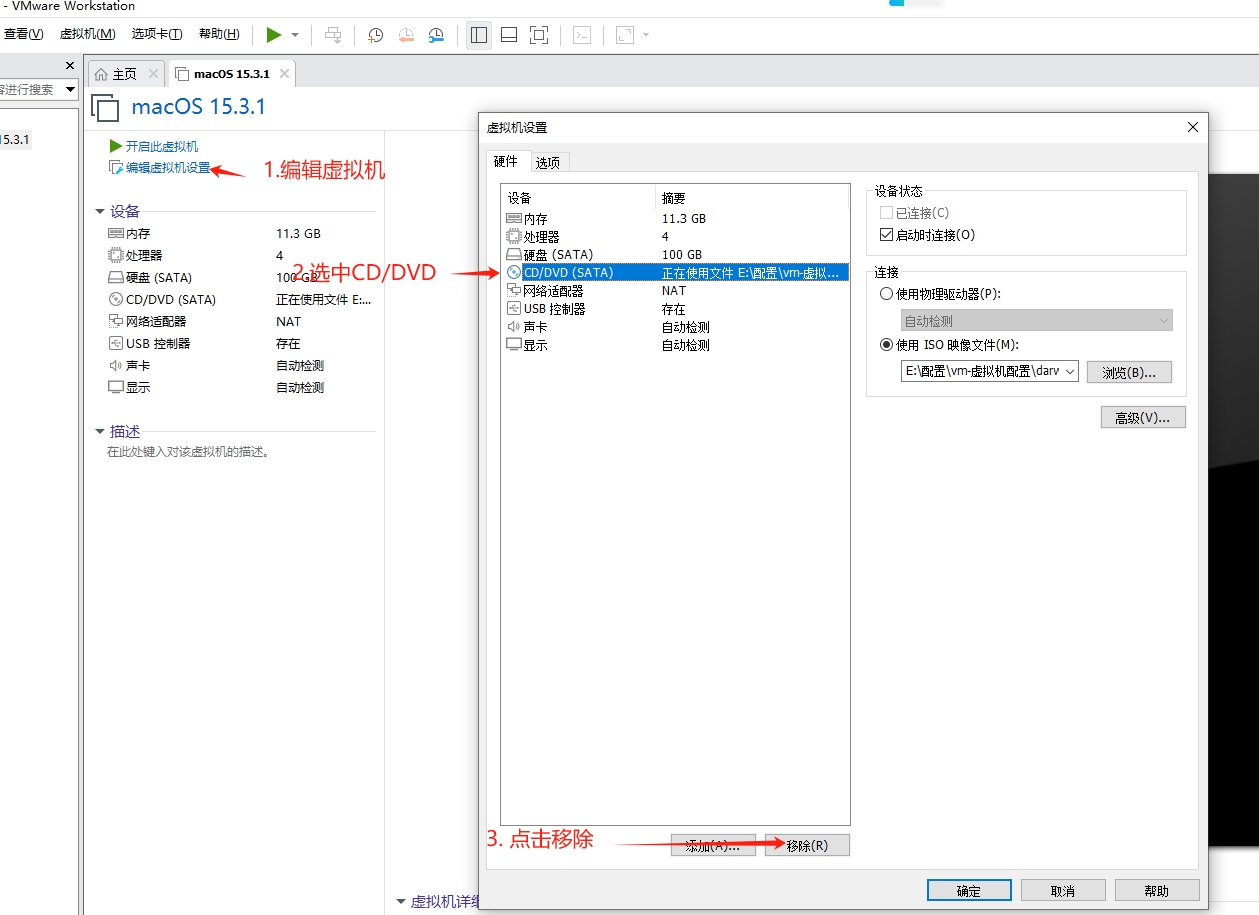Screen dimensions: 1259x915
Task: Open the 自动检测 physical drive dropdown
Action: tap(1036, 321)
